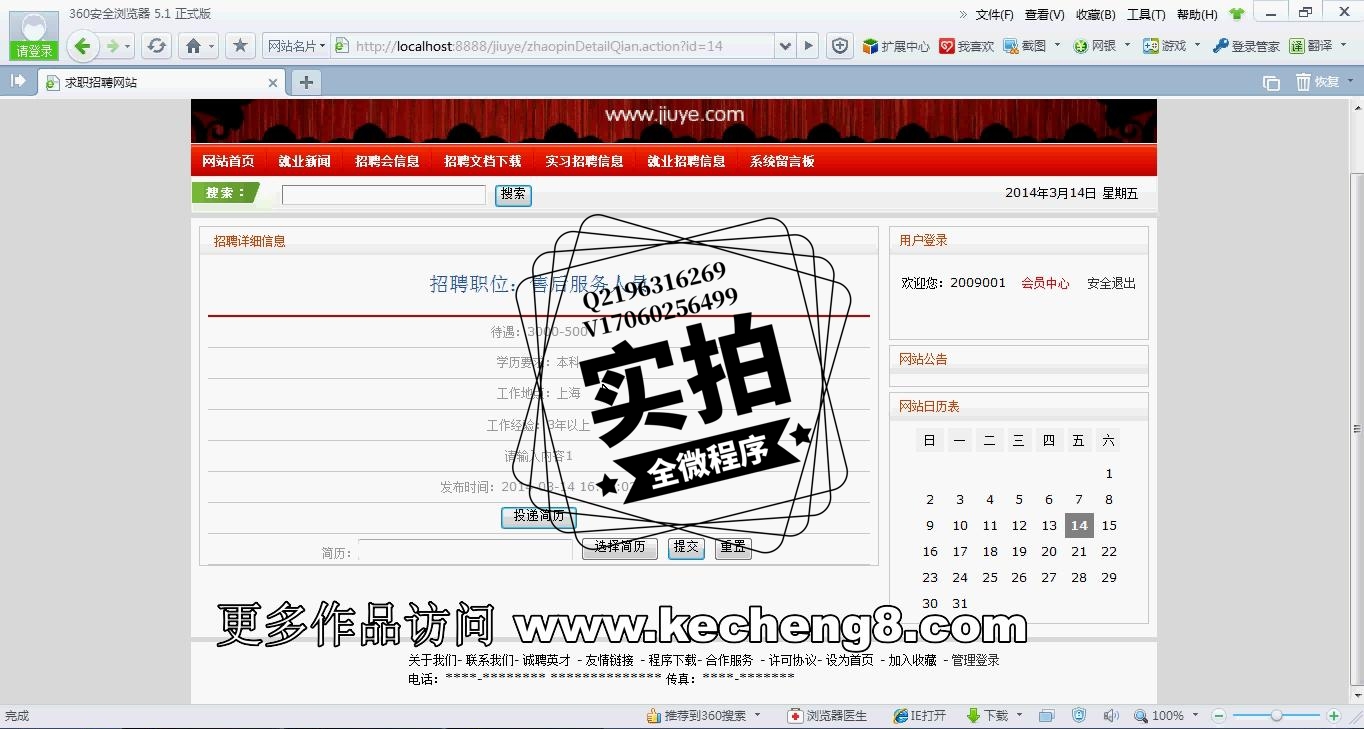
Task: Reload the page with the refresh icon
Action: point(156,46)
